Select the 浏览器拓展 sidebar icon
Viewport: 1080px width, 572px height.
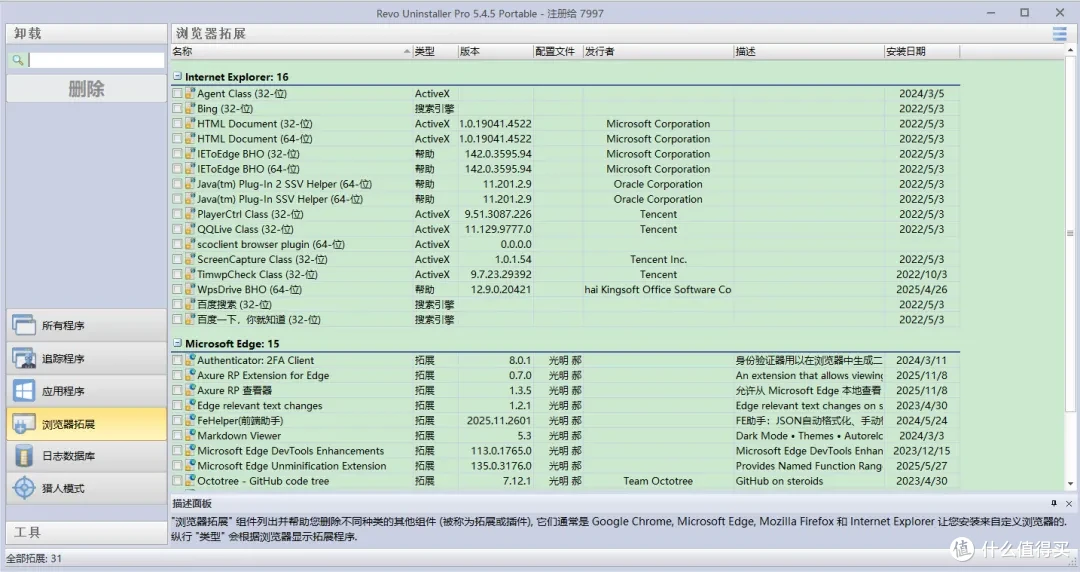point(24,424)
